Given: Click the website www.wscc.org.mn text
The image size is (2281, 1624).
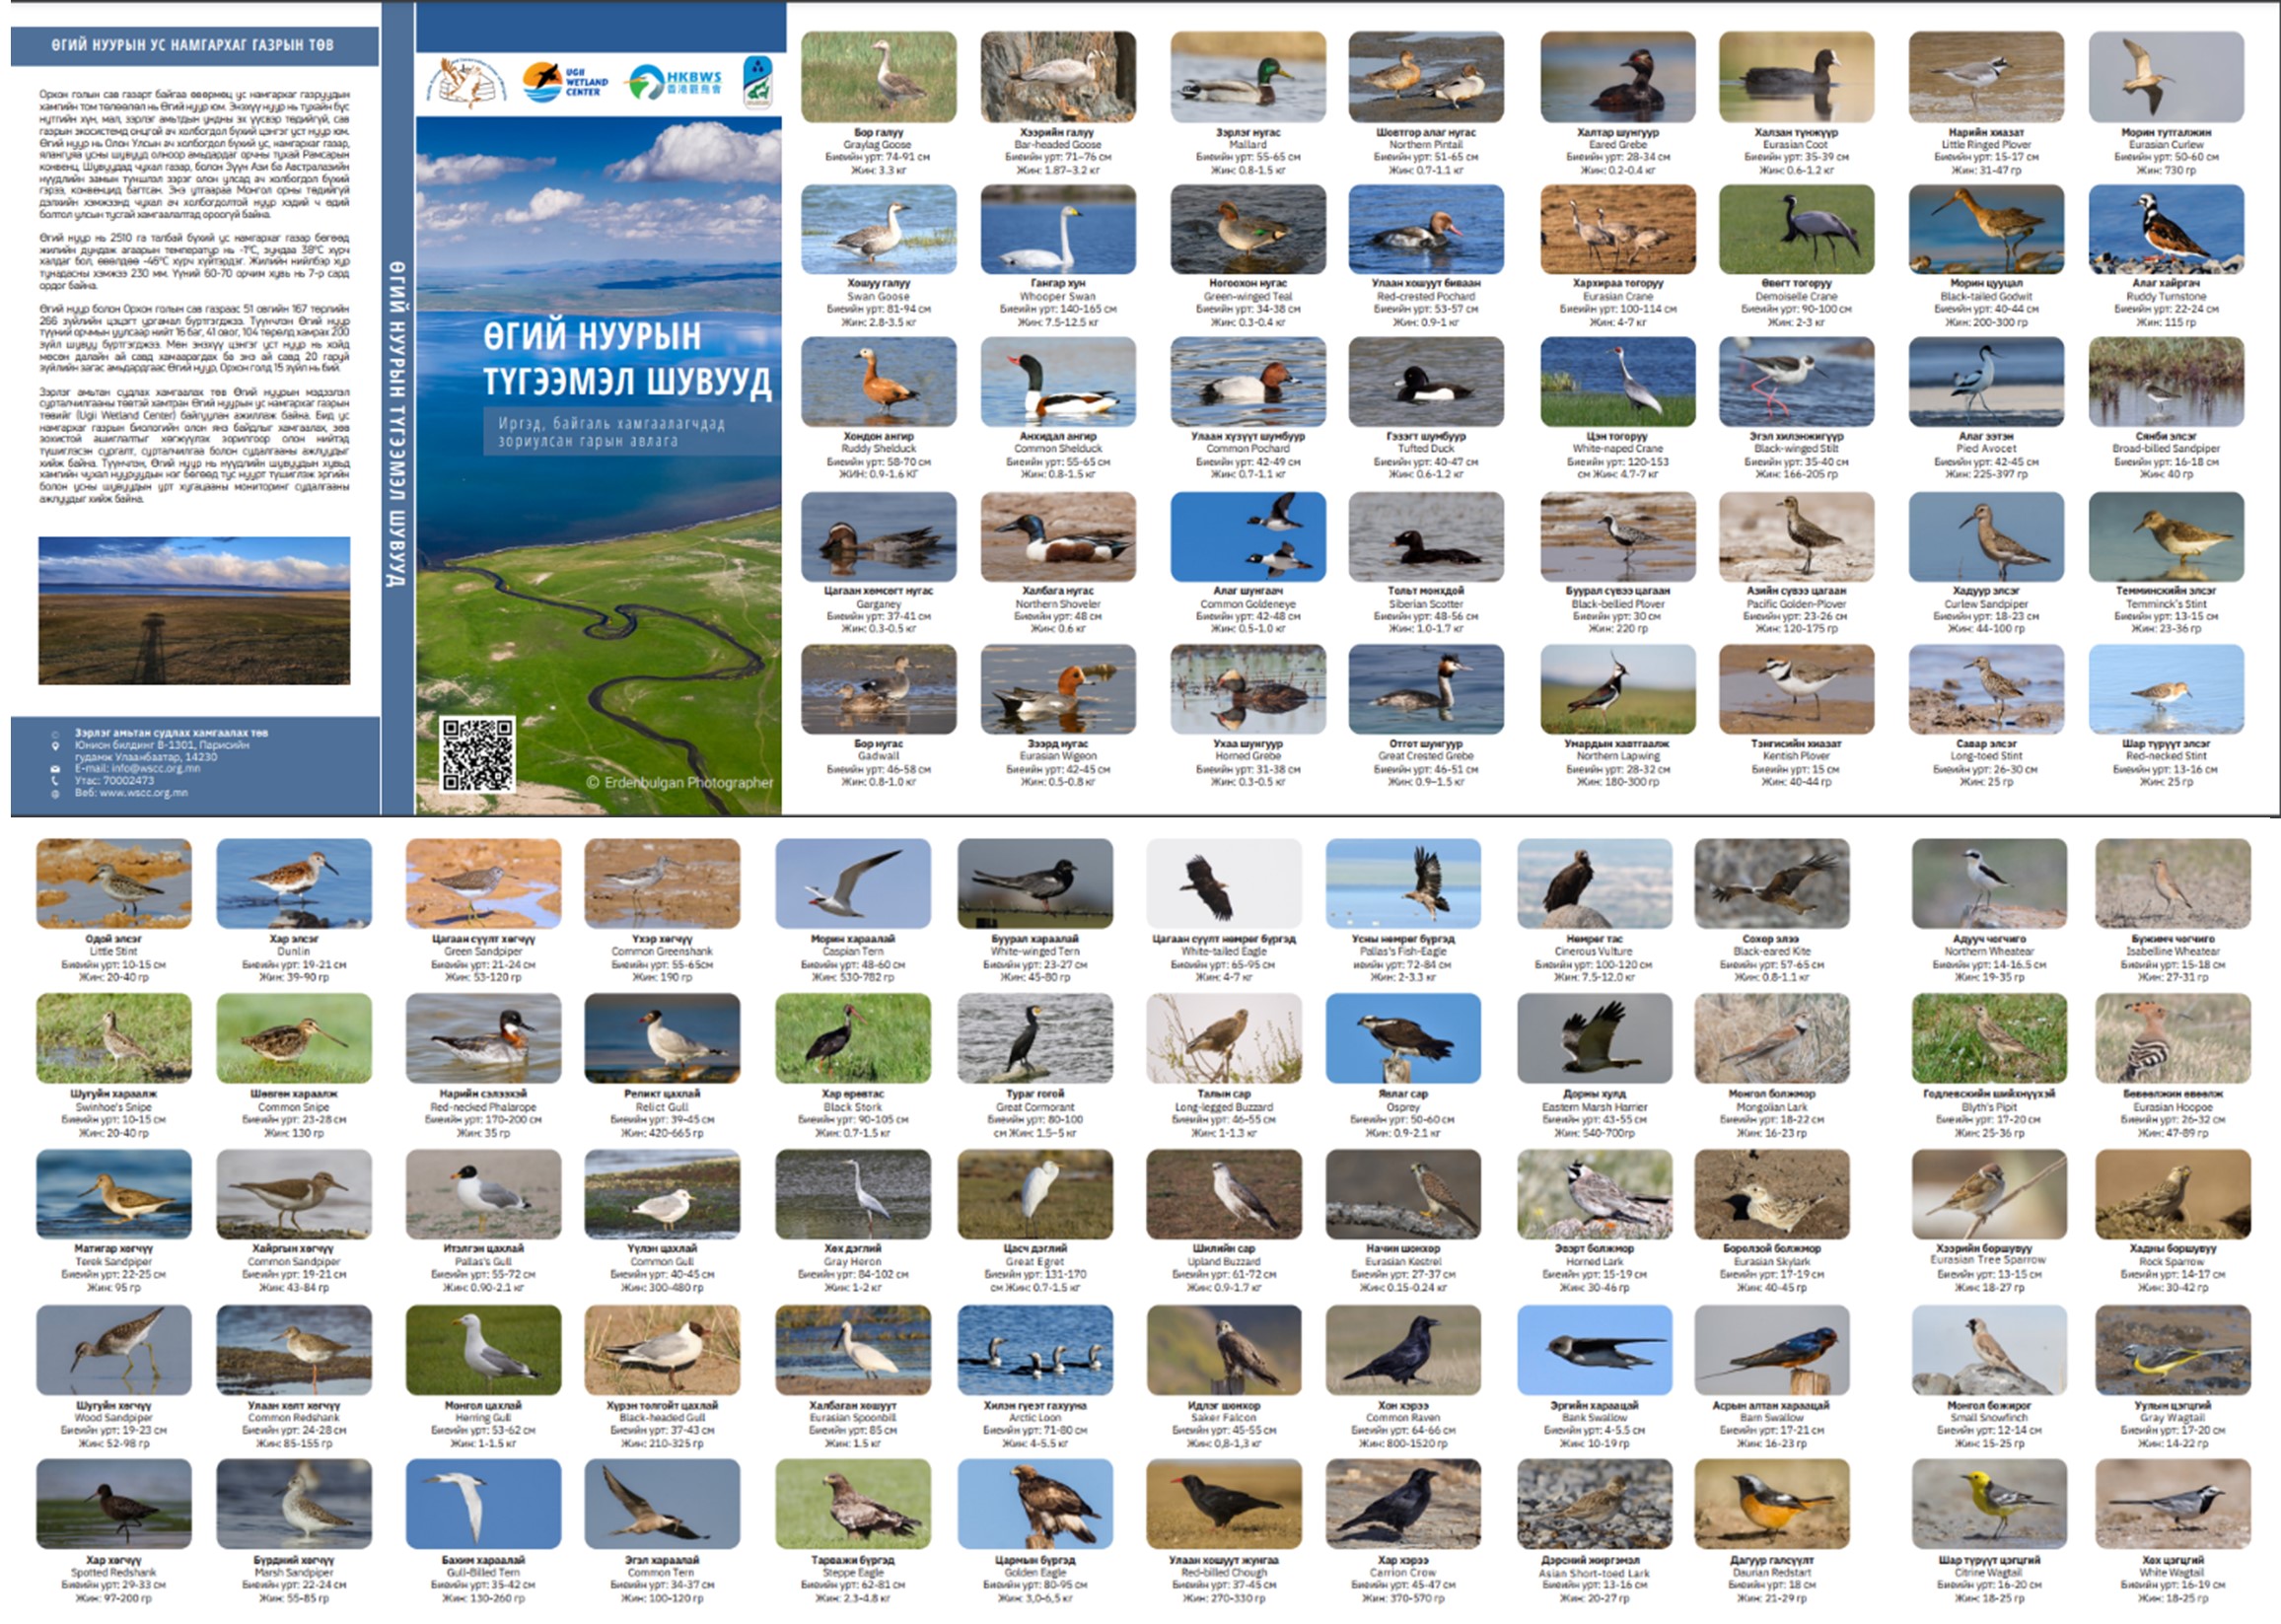Looking at the screenshot, I should tap(142, 793).
